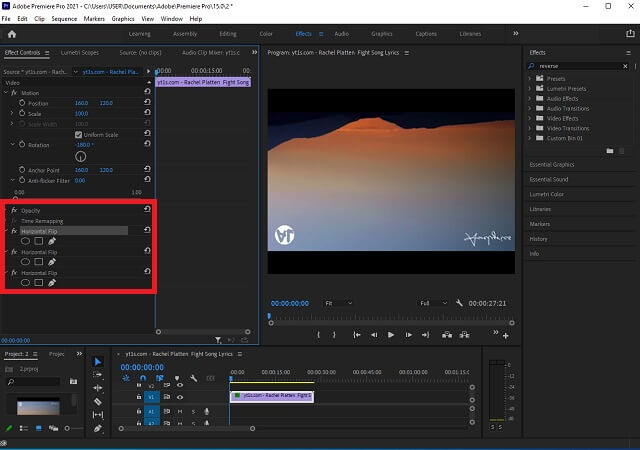The height and width of the screenshot is (450, 640).
Task: Solo the A1 audio track
Action: coord(193,411)
